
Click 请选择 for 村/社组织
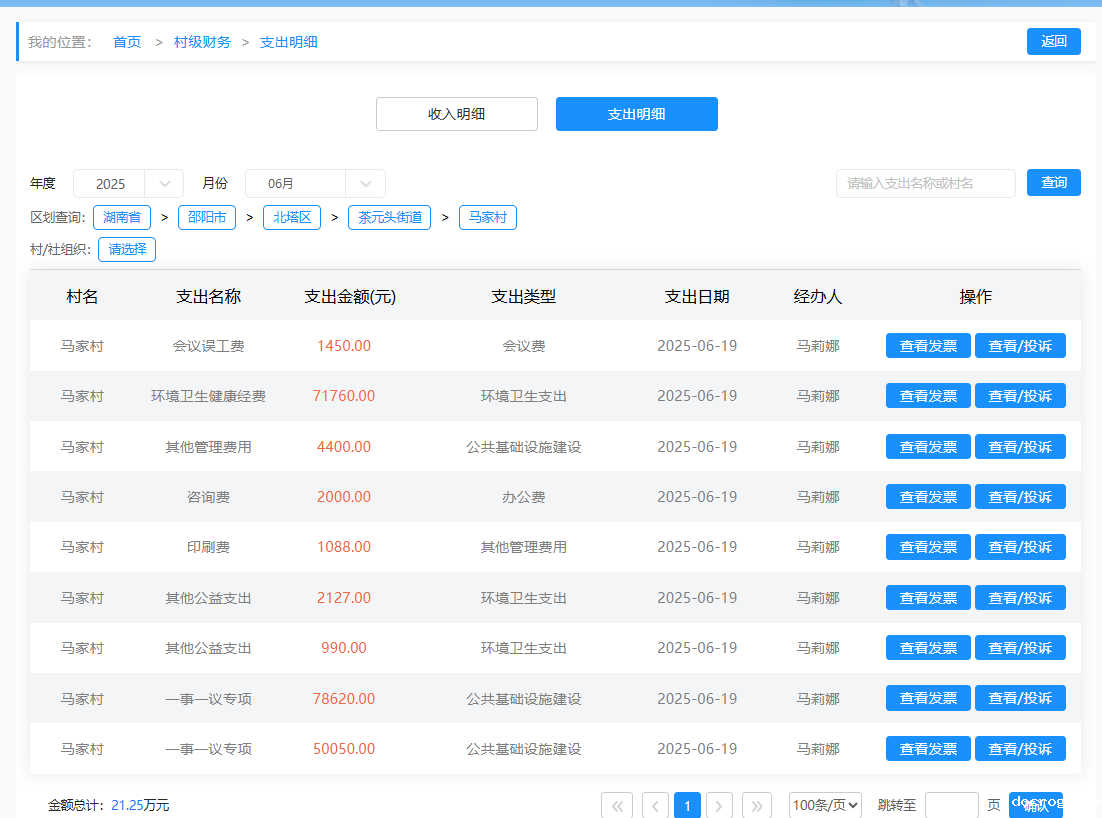(x=127, y=249)
